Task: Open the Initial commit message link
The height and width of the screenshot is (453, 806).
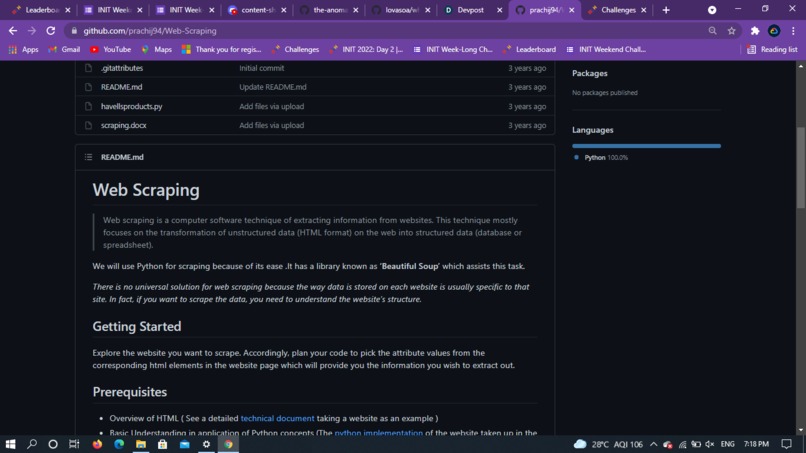Action: [x=261, y=68]
